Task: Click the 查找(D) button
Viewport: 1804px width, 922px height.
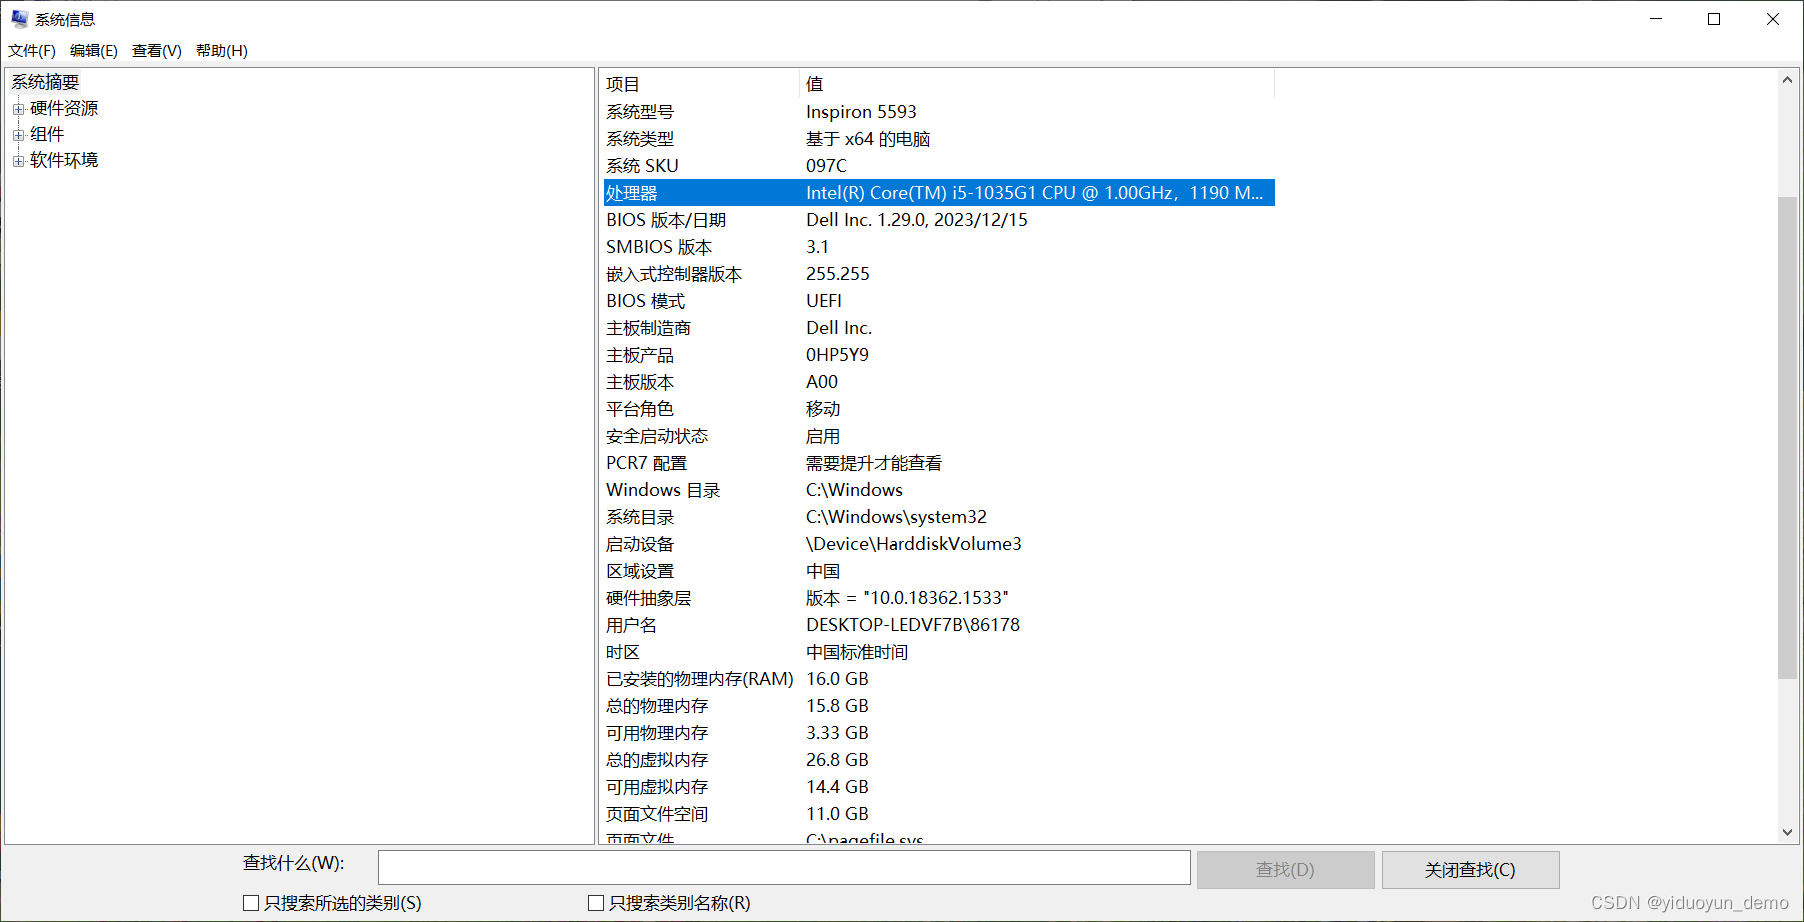Action: pos(1285,870)
